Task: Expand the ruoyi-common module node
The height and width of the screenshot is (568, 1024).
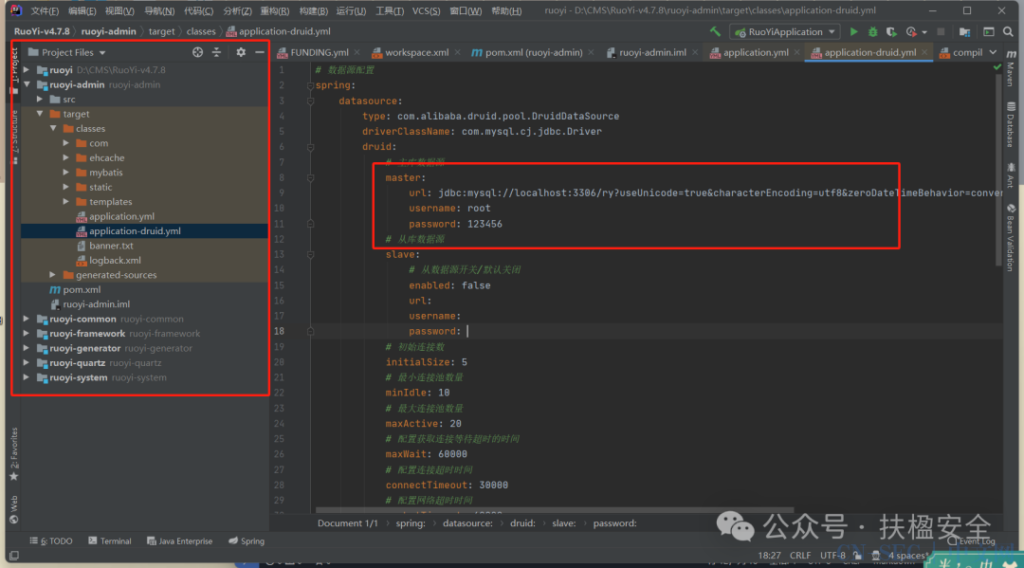Action: 26,319
